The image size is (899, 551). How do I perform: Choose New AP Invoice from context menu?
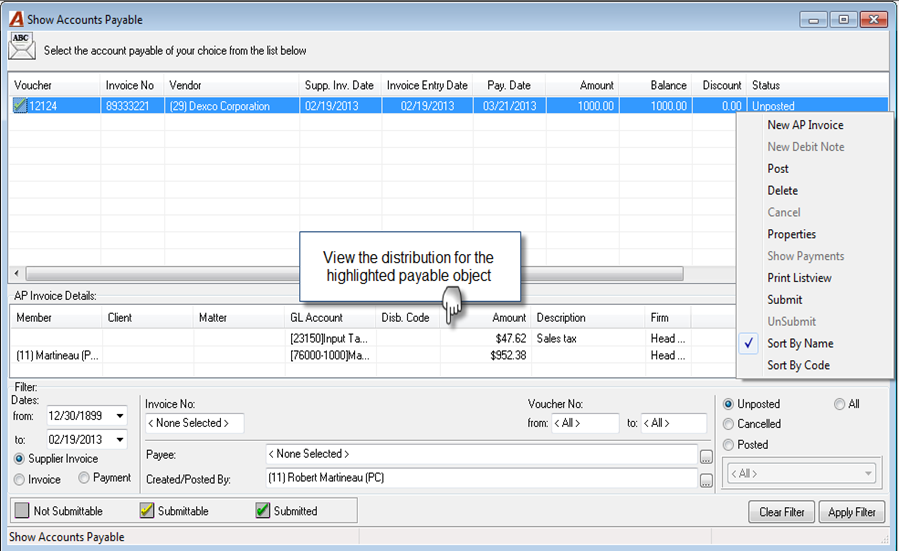pyautogui.click(x=805, y=125)
